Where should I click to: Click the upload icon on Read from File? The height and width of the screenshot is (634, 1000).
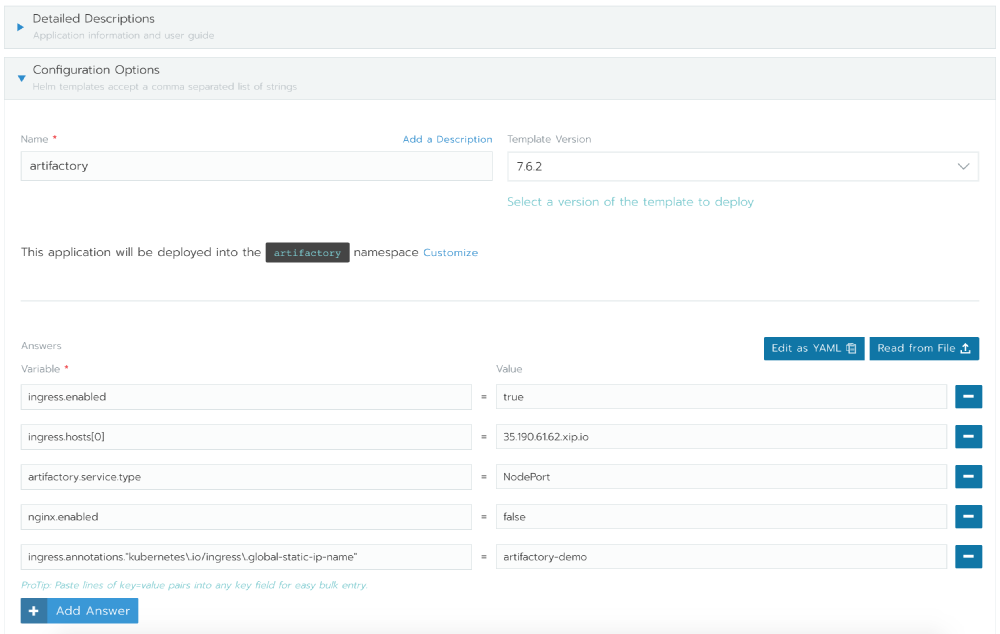pyautogui.click(x=965, y=348)
